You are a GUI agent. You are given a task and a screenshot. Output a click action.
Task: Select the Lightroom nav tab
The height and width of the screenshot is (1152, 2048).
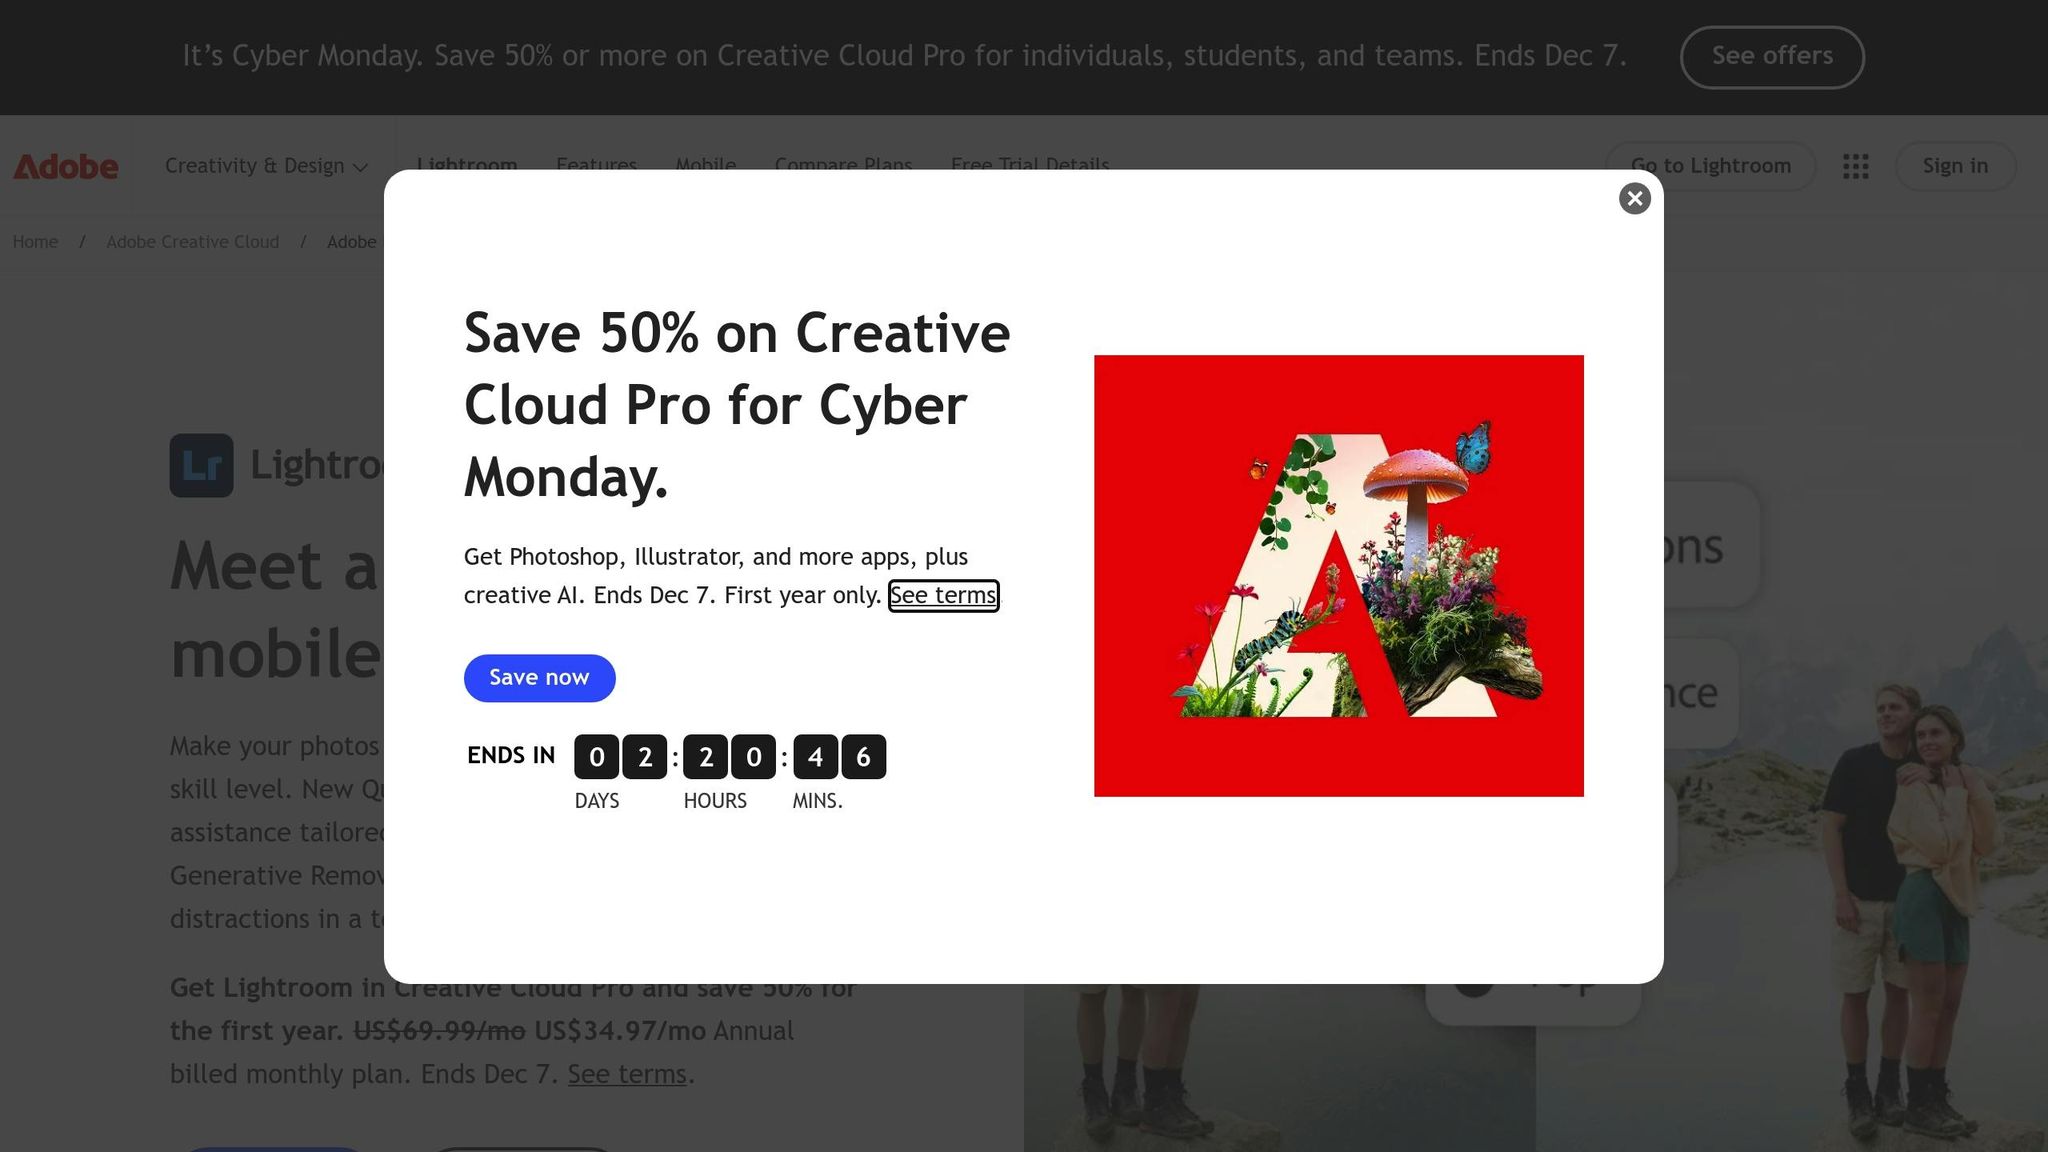click(467, 163)
